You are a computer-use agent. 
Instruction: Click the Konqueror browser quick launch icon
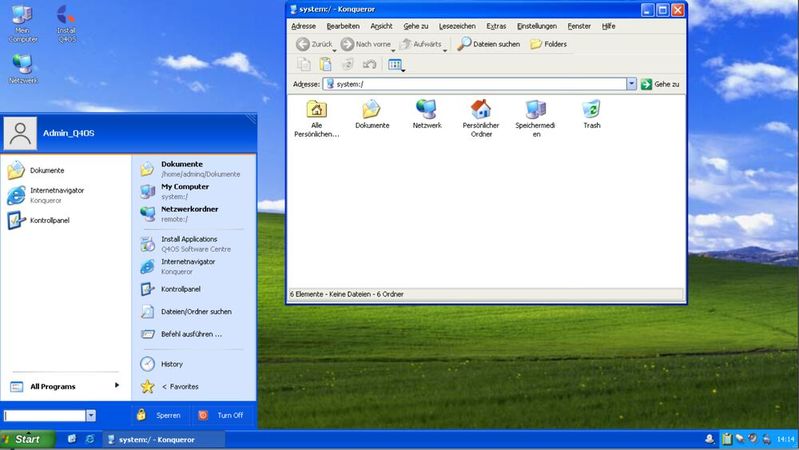[90, 439]
